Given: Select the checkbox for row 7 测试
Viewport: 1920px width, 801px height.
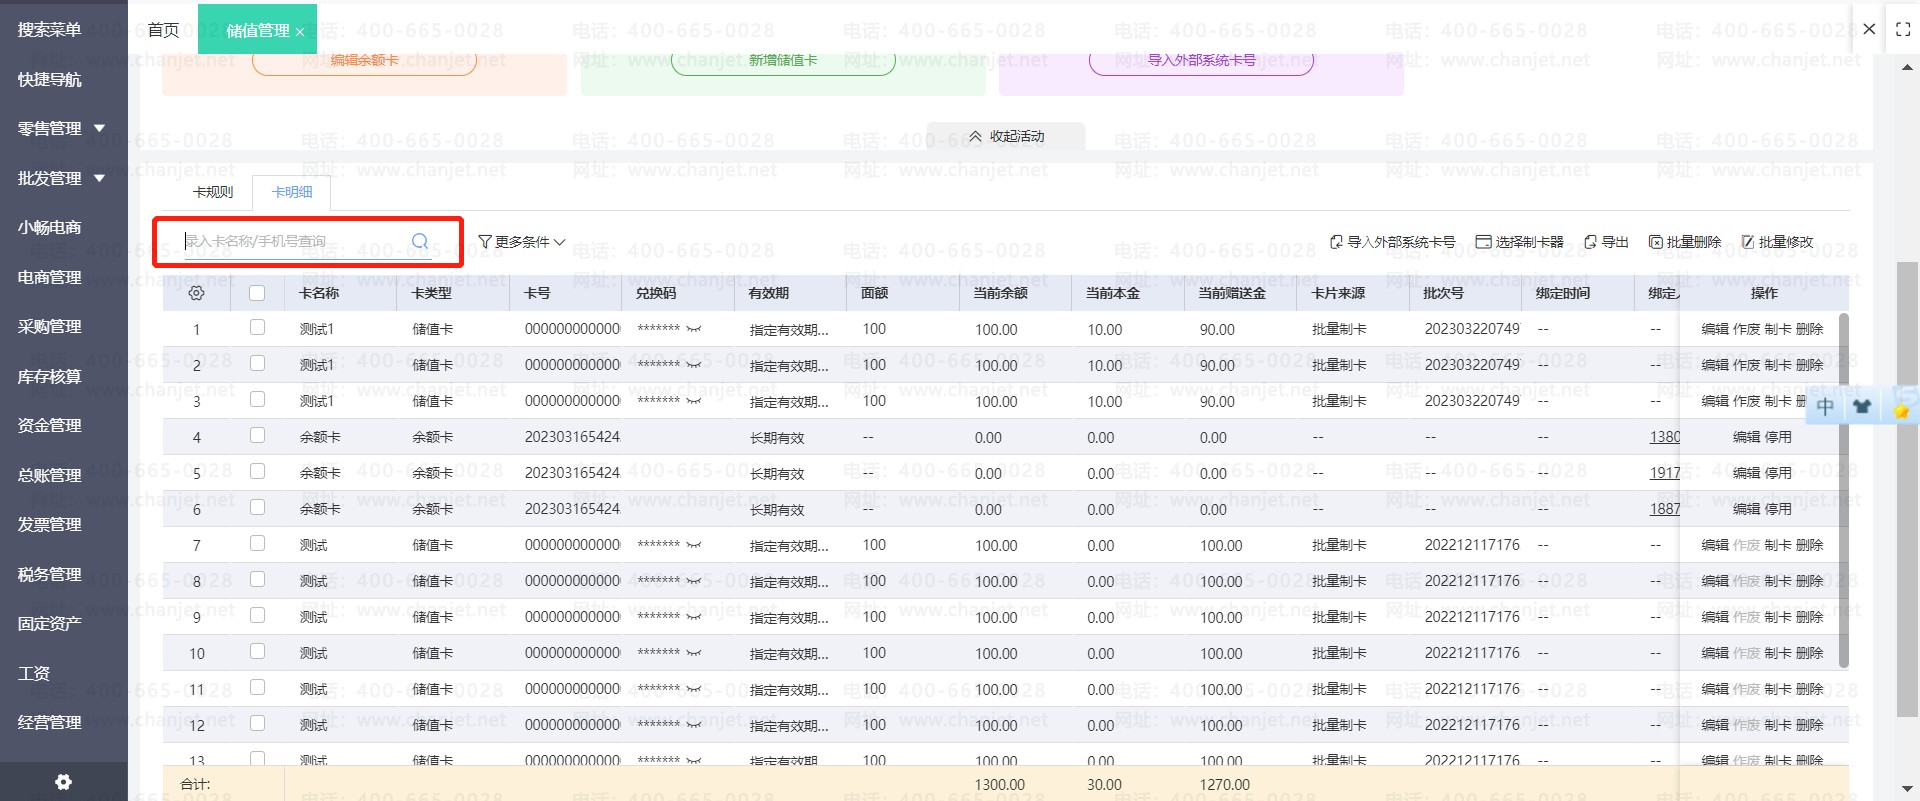Looking at the screenshot, I should pos(257,544).
